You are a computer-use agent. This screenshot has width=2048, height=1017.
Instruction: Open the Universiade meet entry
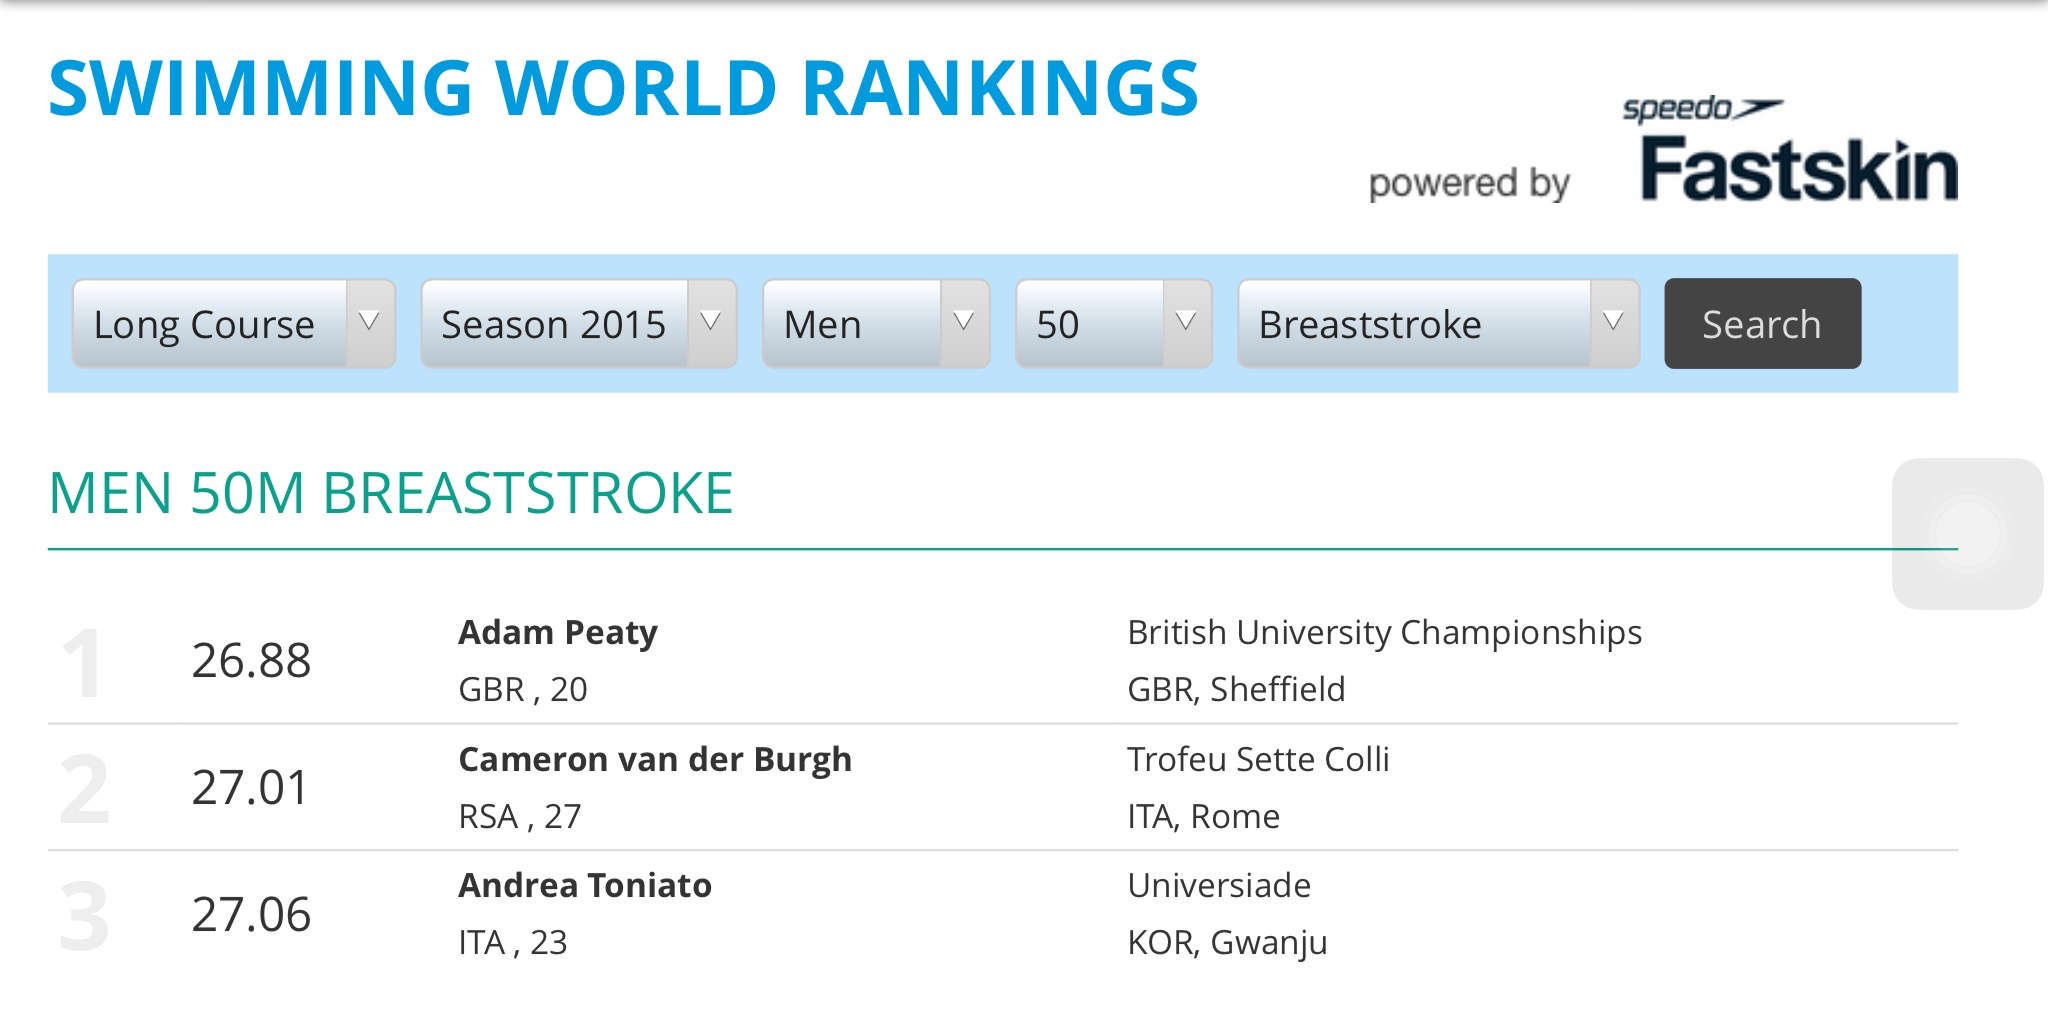point(1219,886)
